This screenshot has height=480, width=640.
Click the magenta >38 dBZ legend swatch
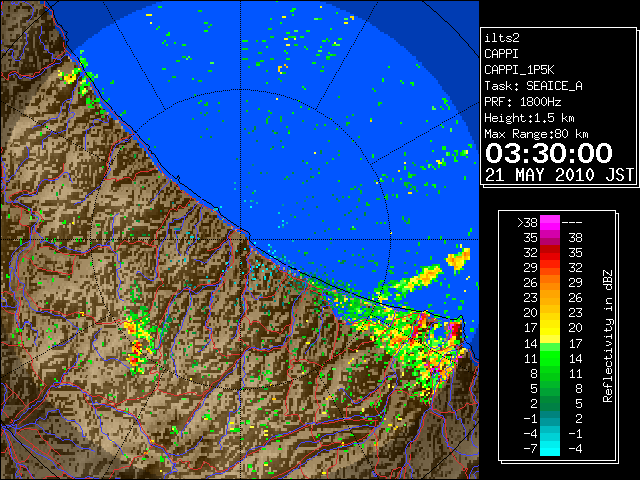click(x=550, y=222)
